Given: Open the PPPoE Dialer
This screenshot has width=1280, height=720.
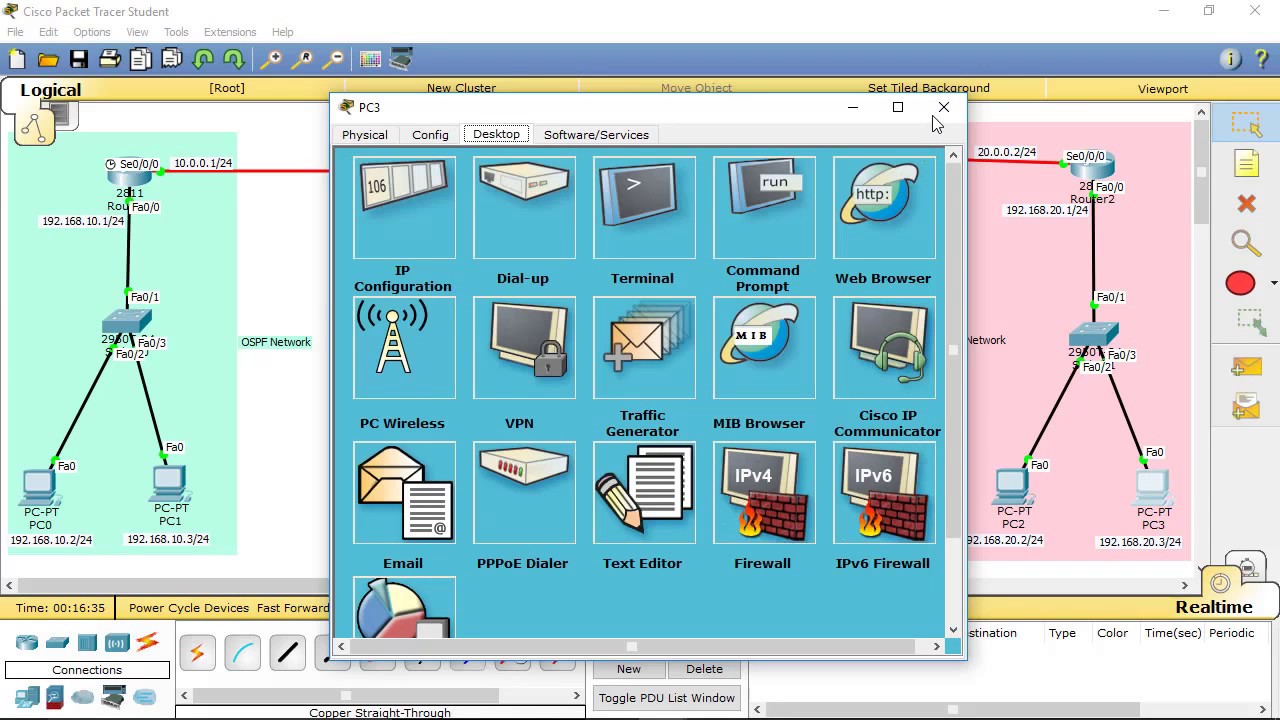Looking at the screenshot, I should tap(524, 492).
